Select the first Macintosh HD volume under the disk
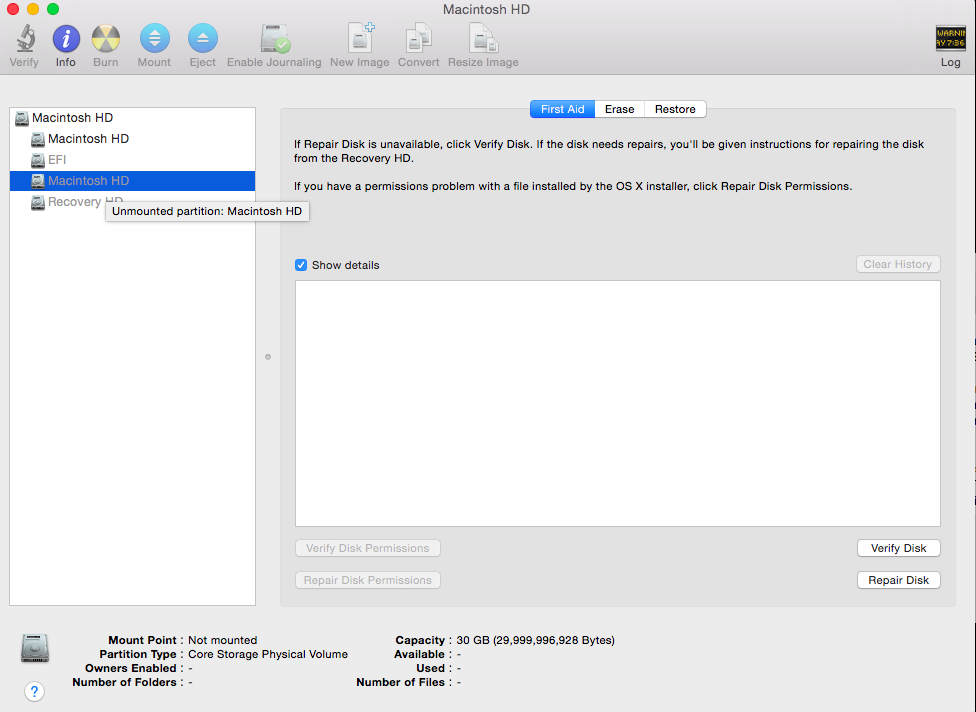Image resolution: width=976 pixels, height=712 pixels. click(x=133, y=139)
